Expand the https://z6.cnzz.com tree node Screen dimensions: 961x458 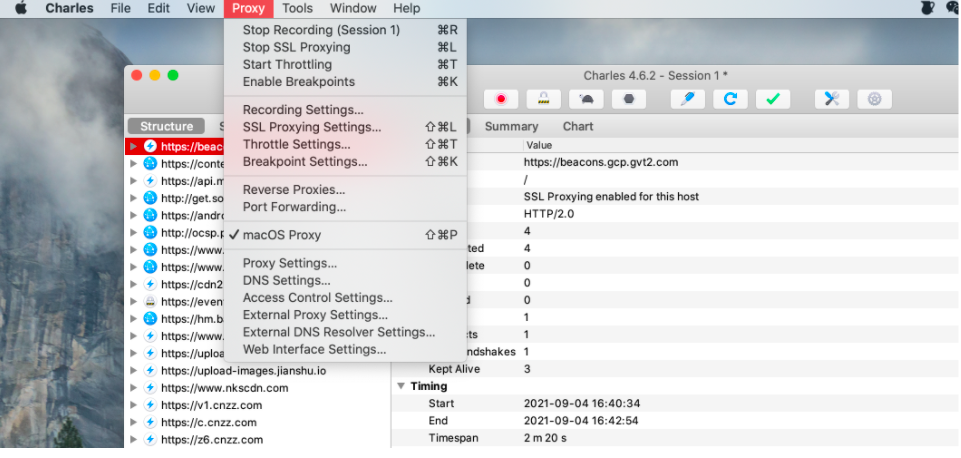pos(134,440)
